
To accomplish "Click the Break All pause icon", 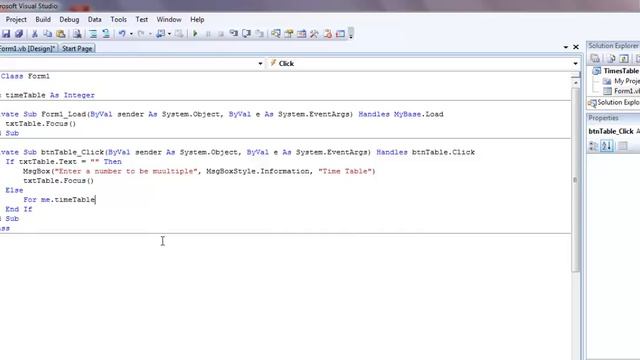I will [208, 34].
